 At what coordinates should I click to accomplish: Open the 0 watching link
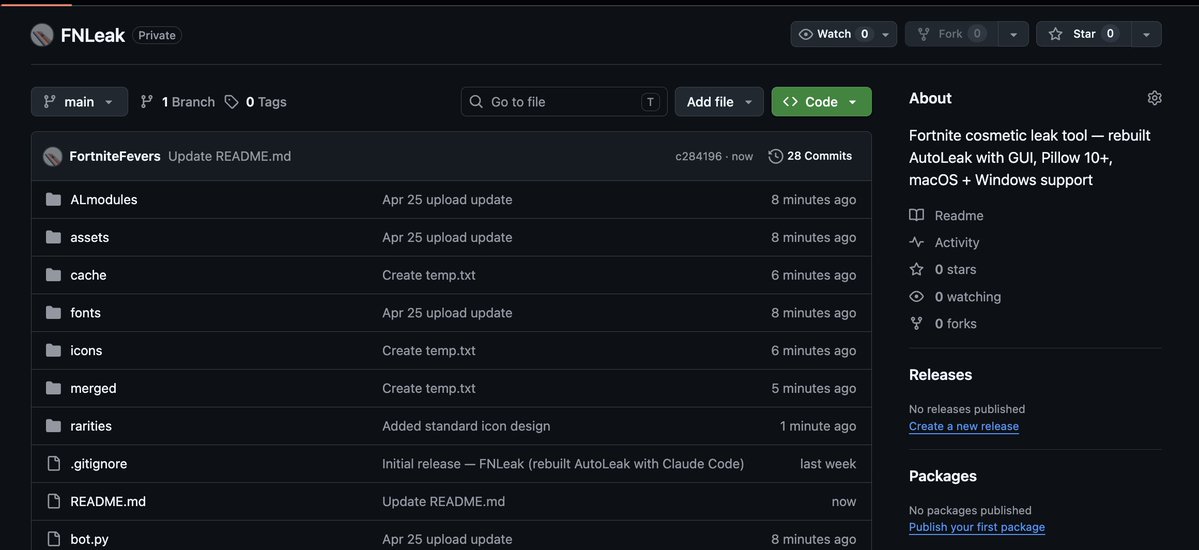[x=954, y=297]
